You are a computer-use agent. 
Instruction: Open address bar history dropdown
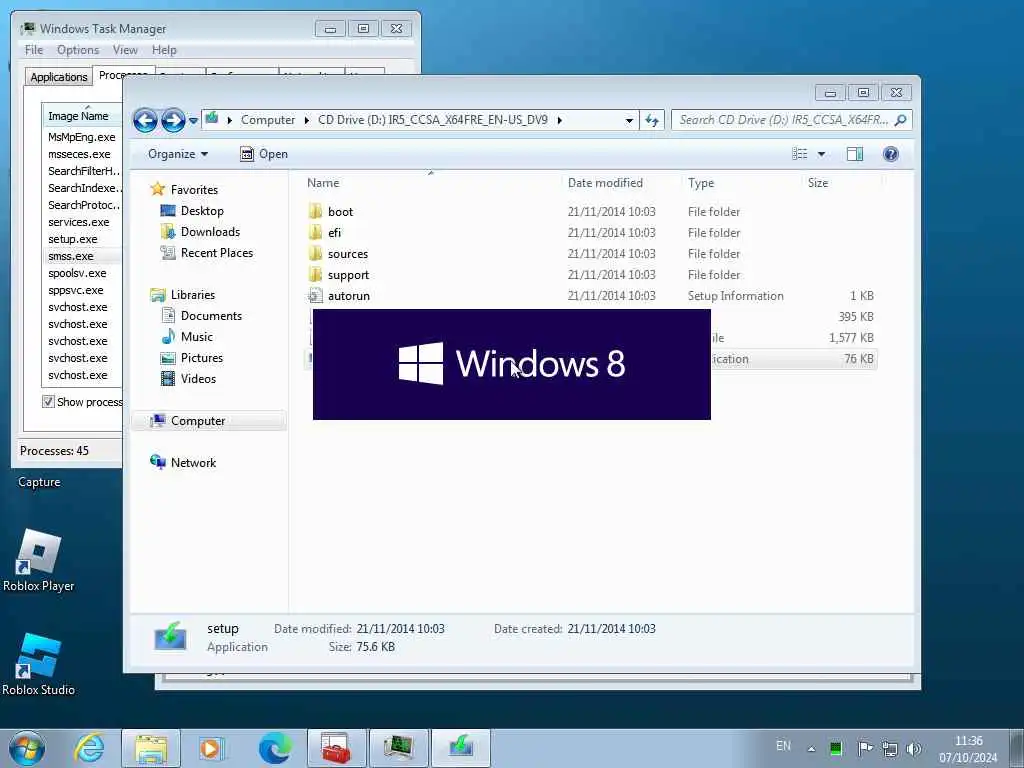(x=629, y=120)
